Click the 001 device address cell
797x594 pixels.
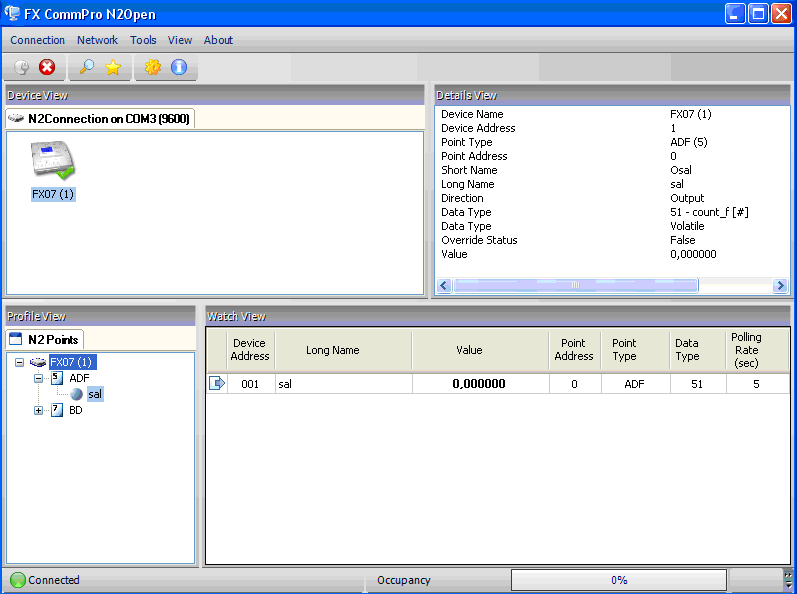coord(250,384)
